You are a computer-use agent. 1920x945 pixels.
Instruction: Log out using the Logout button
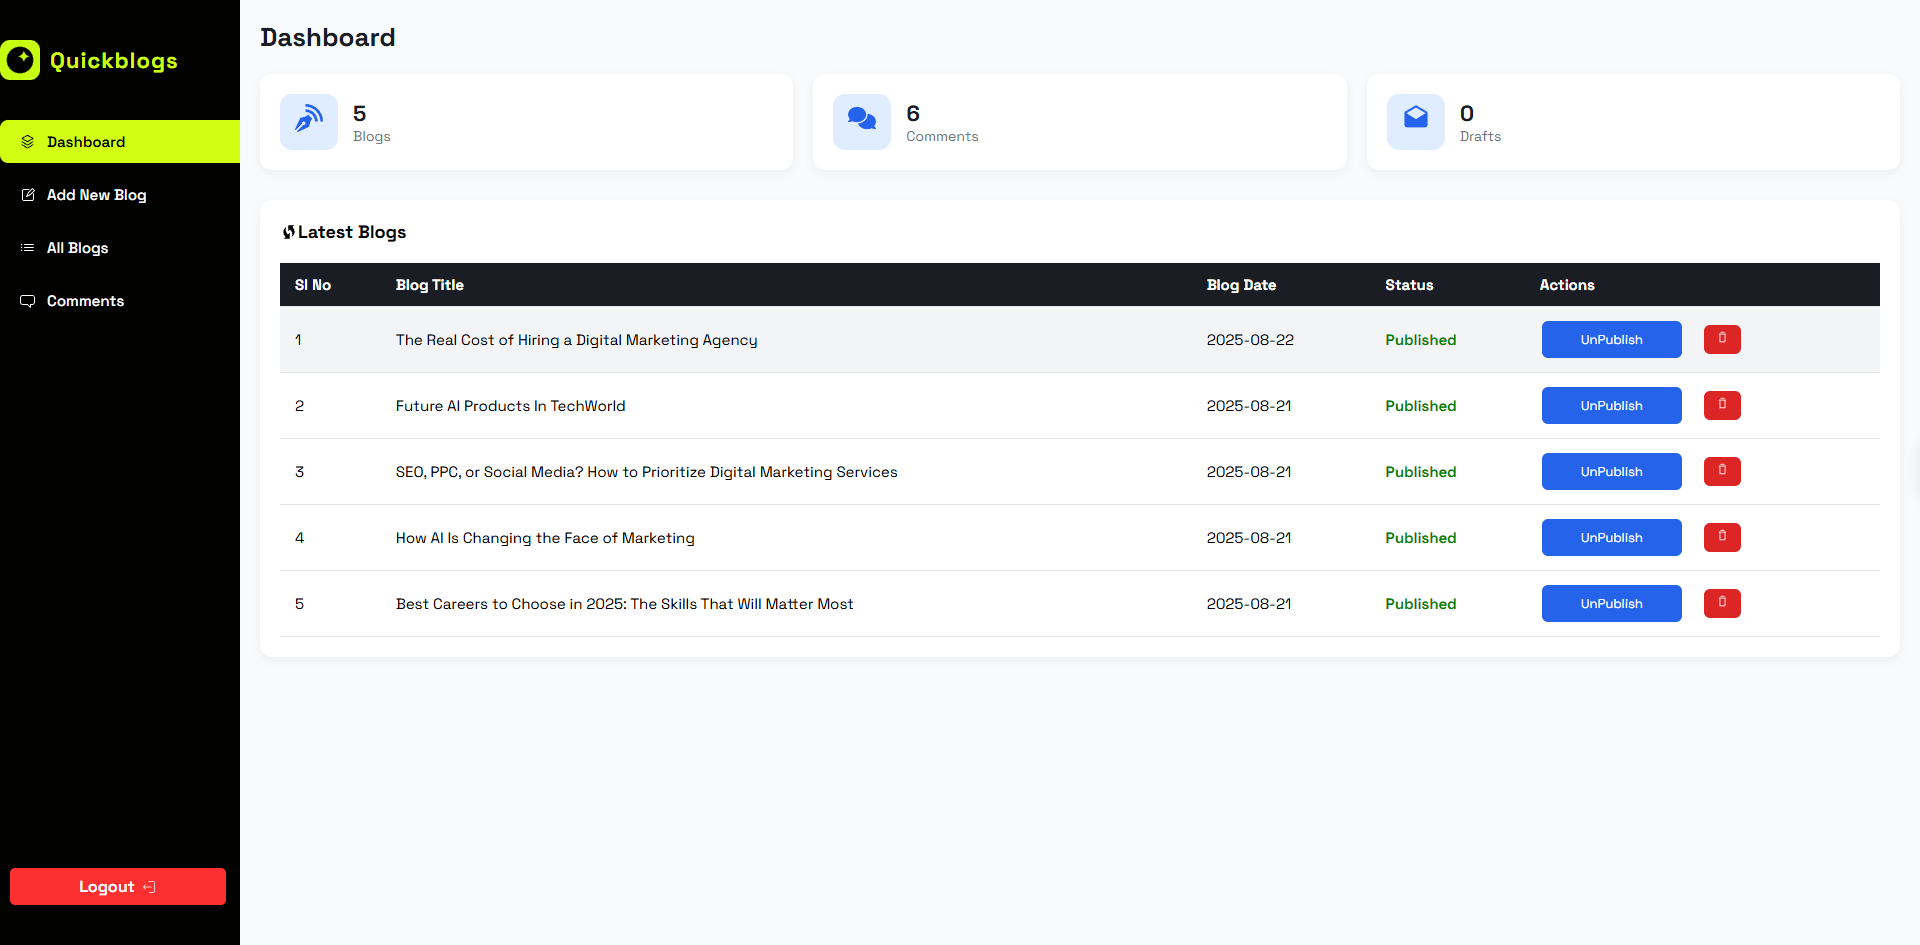click(117, 886)
